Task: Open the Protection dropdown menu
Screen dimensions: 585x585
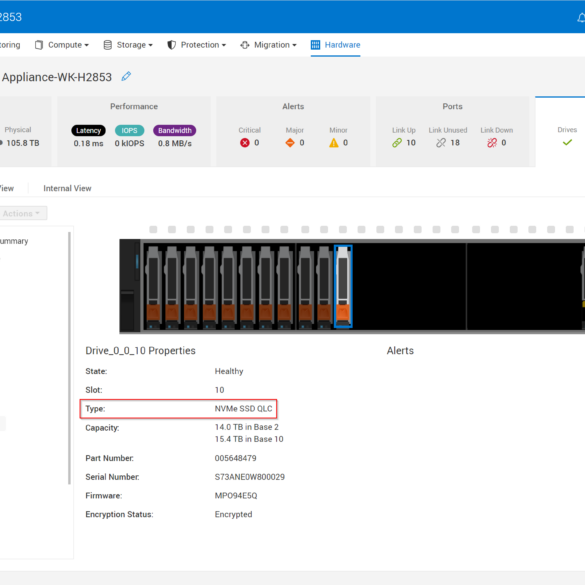Action: 197,45
